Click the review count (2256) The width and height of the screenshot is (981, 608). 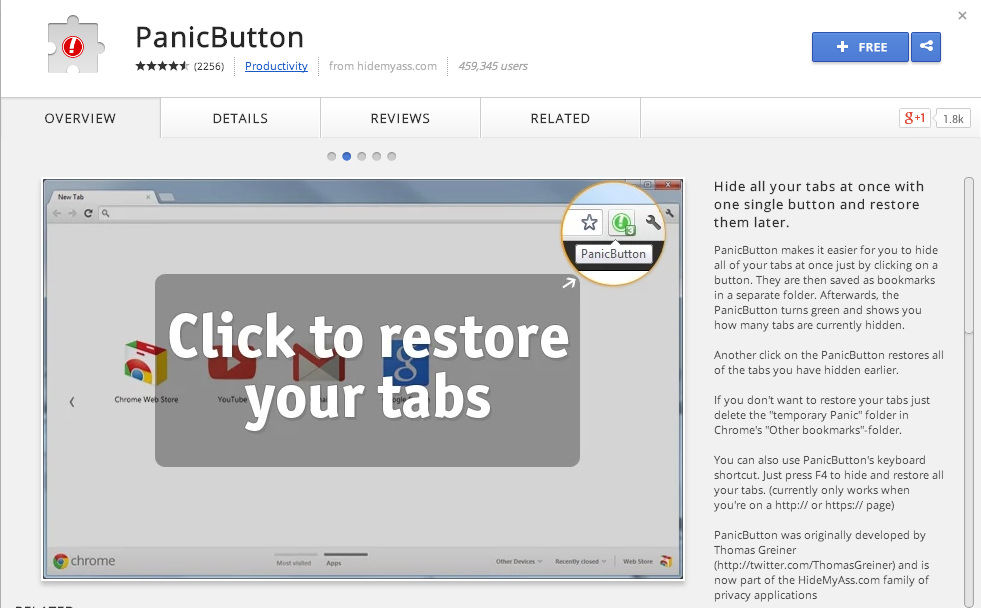209,66
